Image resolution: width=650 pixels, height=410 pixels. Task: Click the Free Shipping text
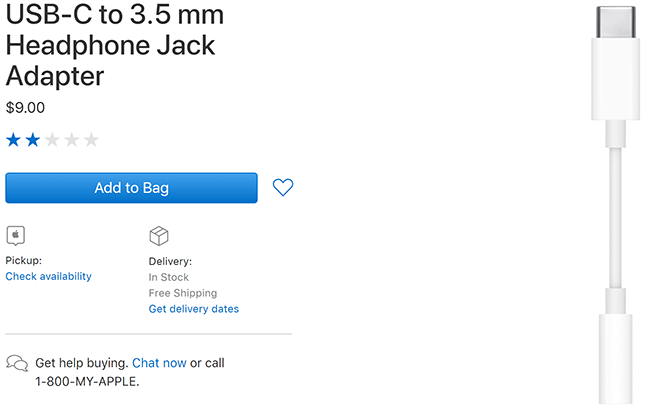183,293
